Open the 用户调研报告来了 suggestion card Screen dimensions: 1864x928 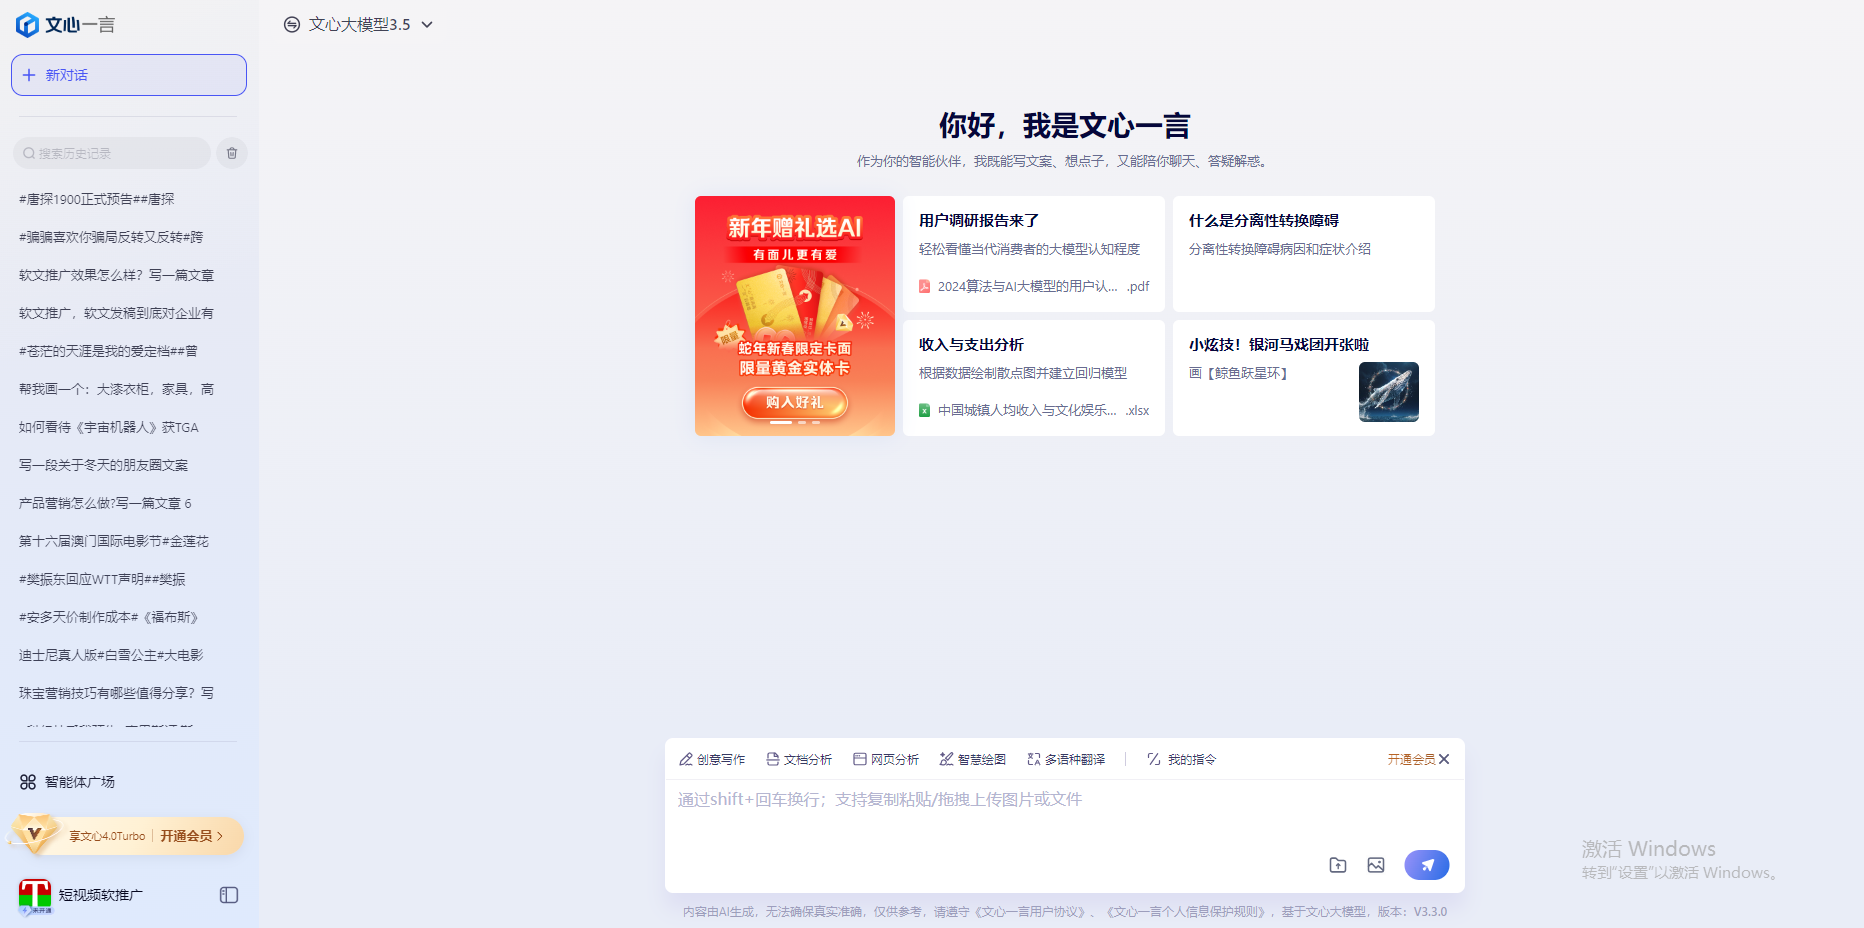(1034, 254)
